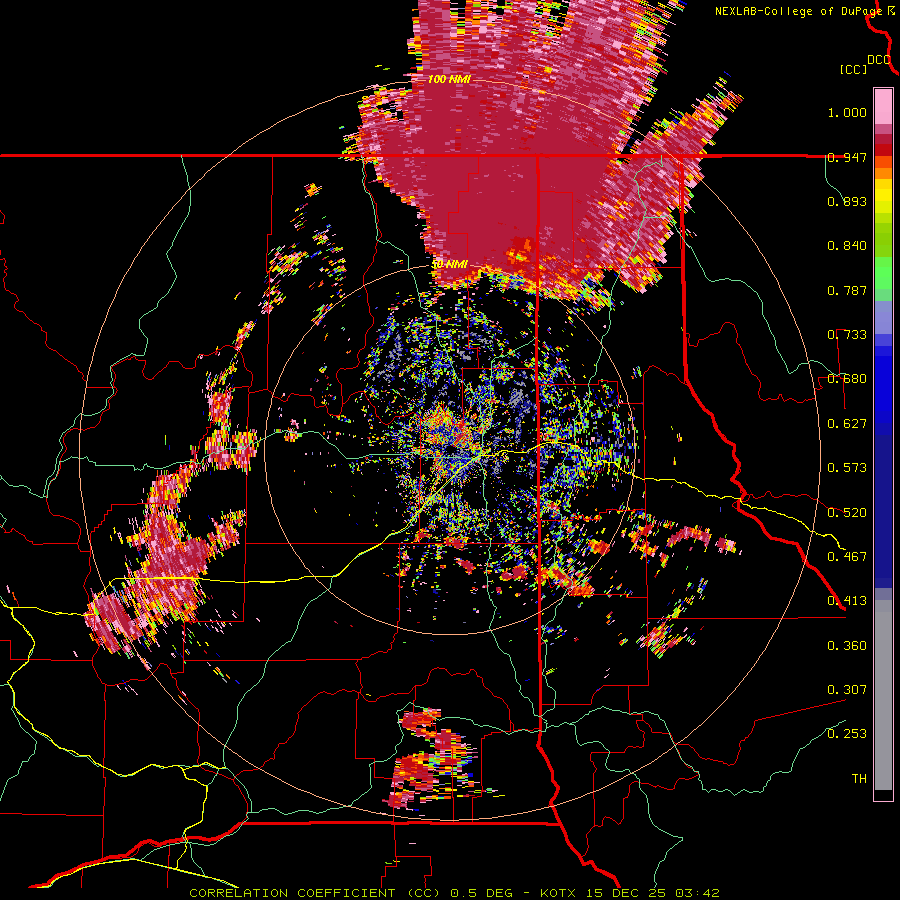Select the 0.947 legend value
The width and height of the screenshot is (900, 900).
pyautogui.click(x=847, y=157)
